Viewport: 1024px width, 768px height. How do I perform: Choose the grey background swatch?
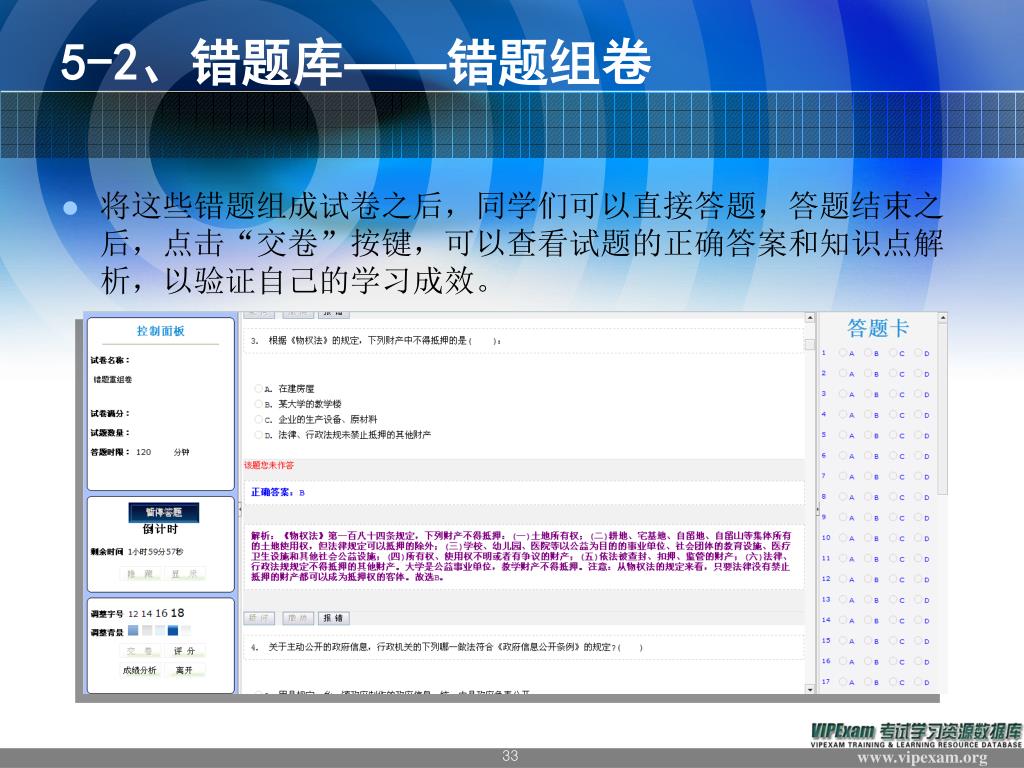[x=147, y=630]
